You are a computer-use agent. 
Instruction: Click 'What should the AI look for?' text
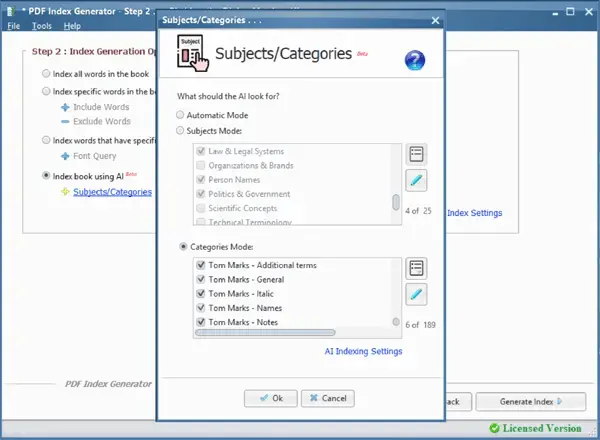(x=228, y=96)
